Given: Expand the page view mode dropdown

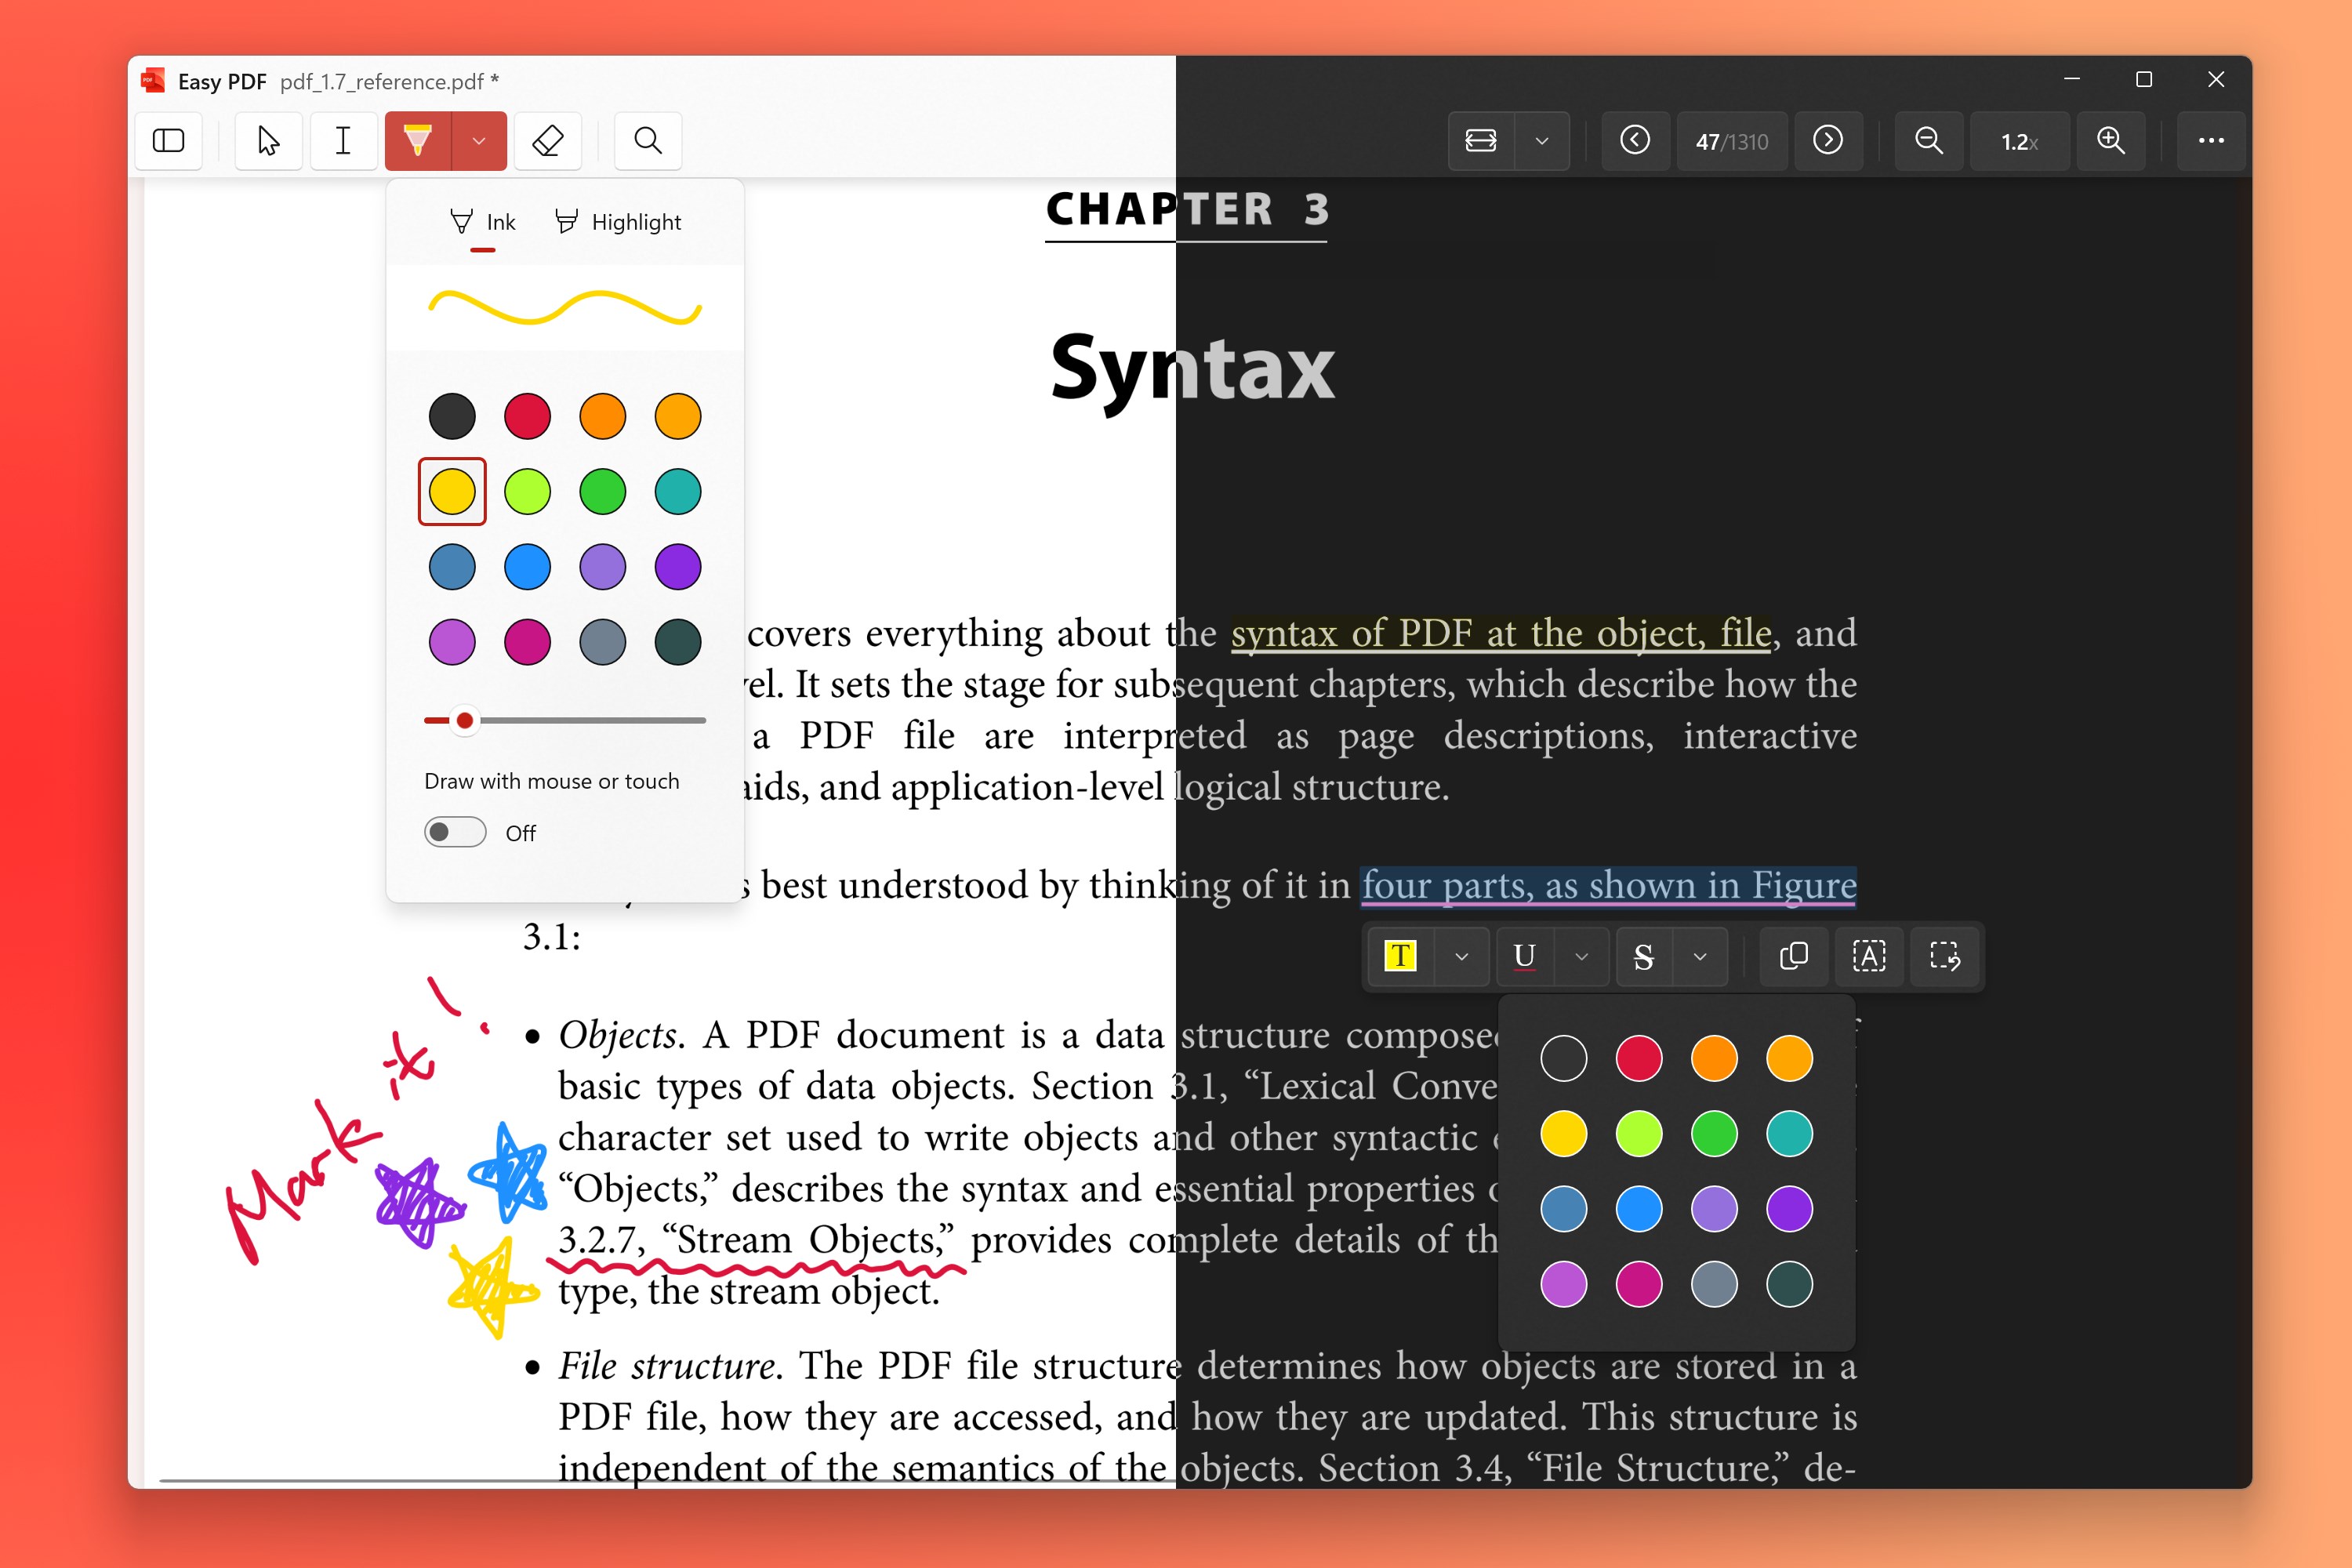Looking at the screenshot, I should click(1542, 141).
